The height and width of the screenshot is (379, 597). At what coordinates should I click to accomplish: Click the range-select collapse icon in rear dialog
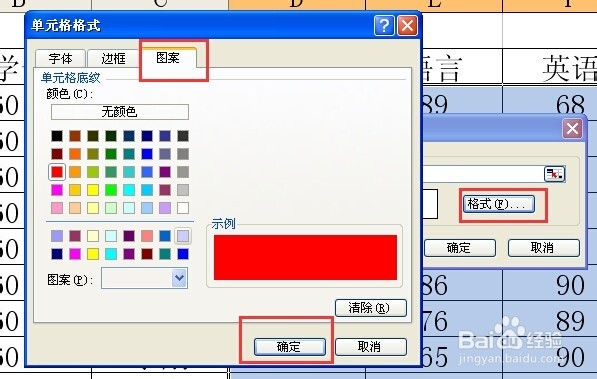(x=554, y=174)
